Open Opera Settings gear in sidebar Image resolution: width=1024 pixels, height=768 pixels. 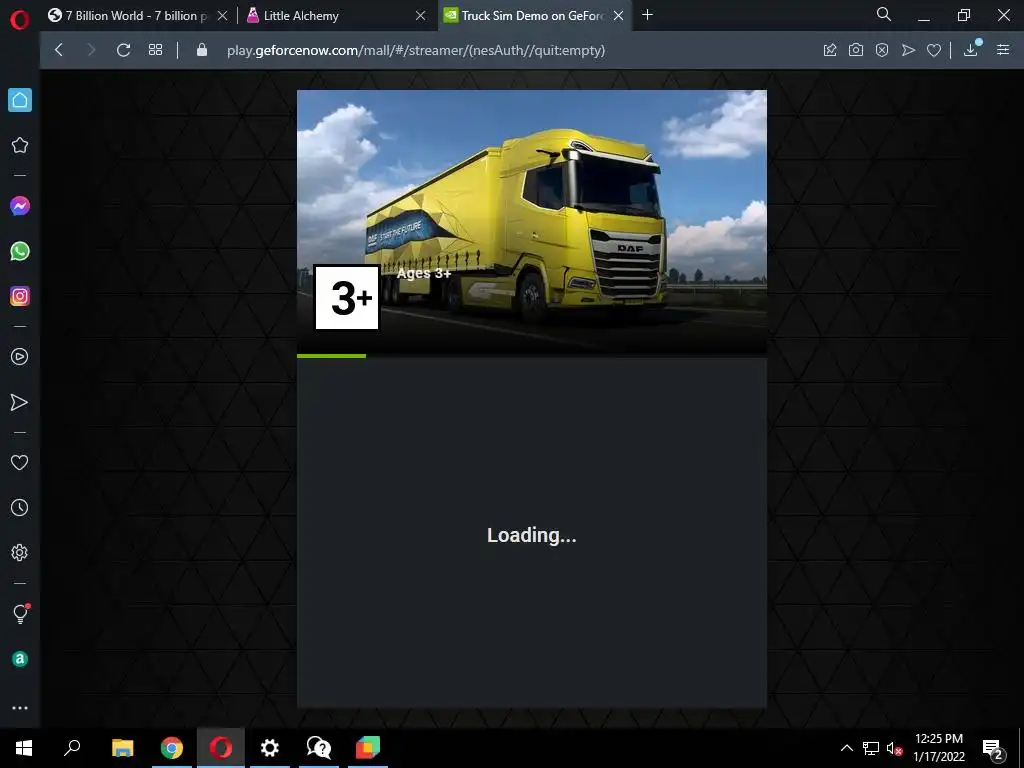point(20,552)
